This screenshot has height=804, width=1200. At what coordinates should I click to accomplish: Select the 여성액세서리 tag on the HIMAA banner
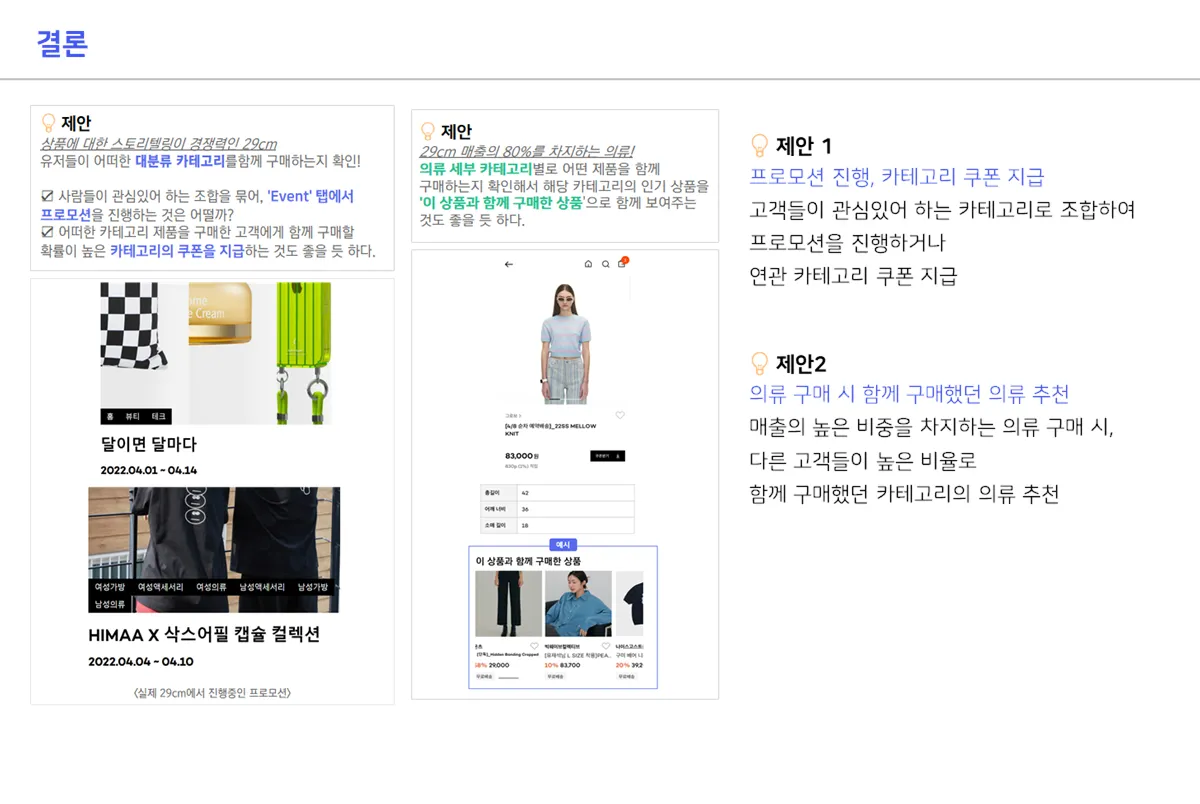pyautogui.click(x=160, y=587)
